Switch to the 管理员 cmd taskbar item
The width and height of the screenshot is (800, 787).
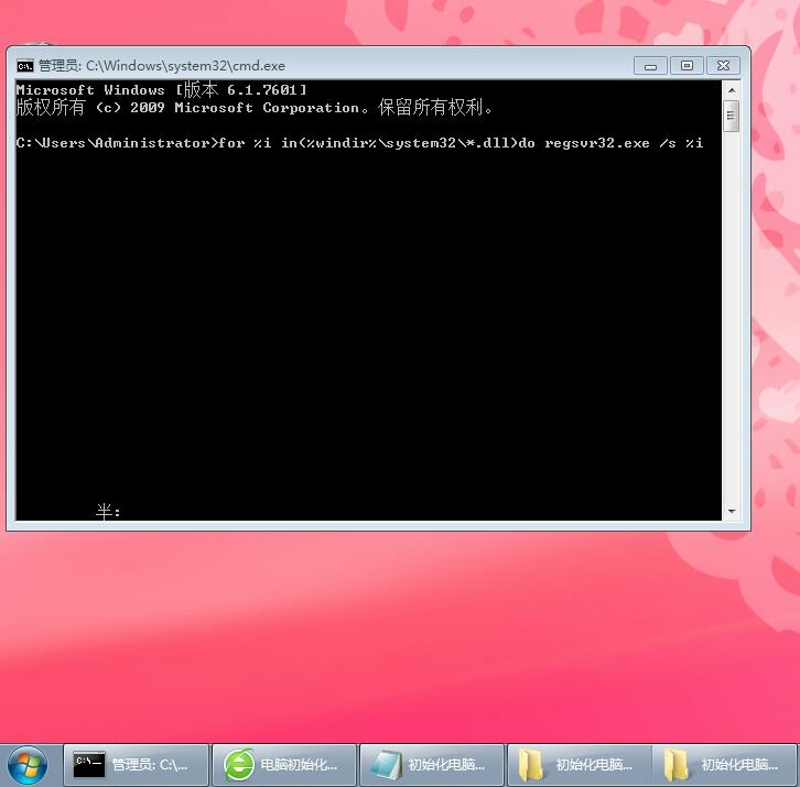136,765
